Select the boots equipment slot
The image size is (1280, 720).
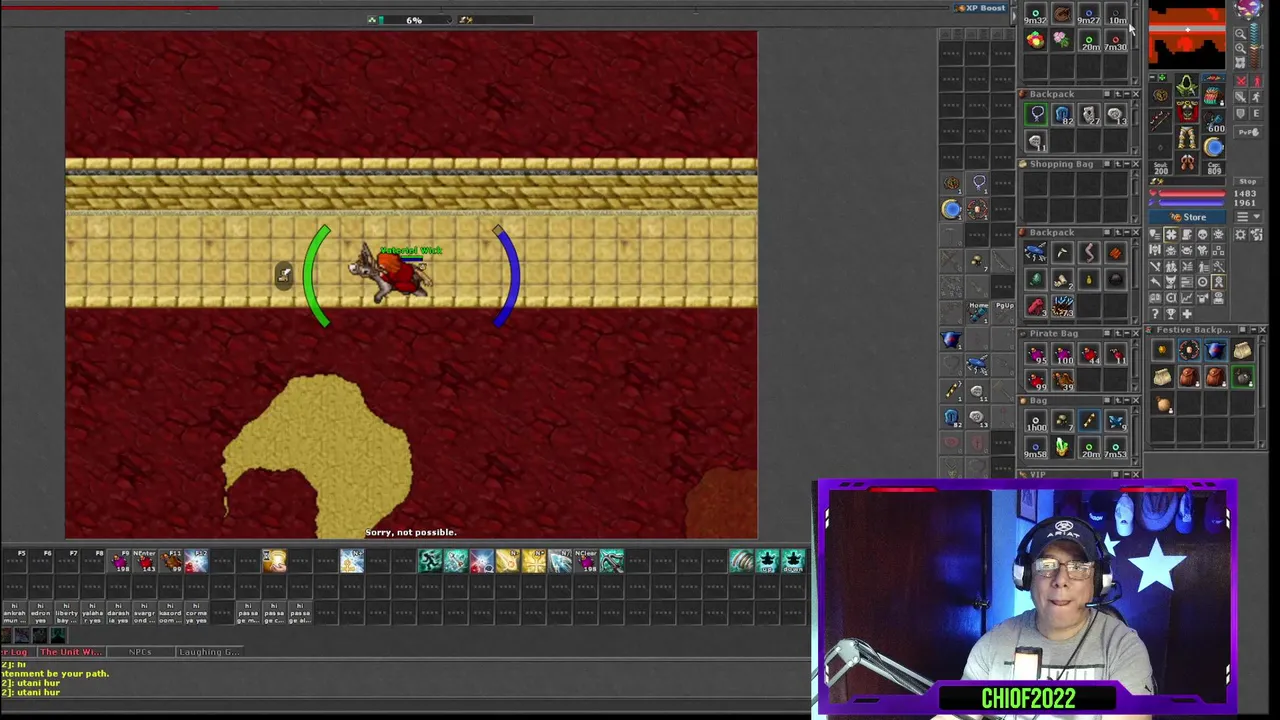[x=1186, y=161]
